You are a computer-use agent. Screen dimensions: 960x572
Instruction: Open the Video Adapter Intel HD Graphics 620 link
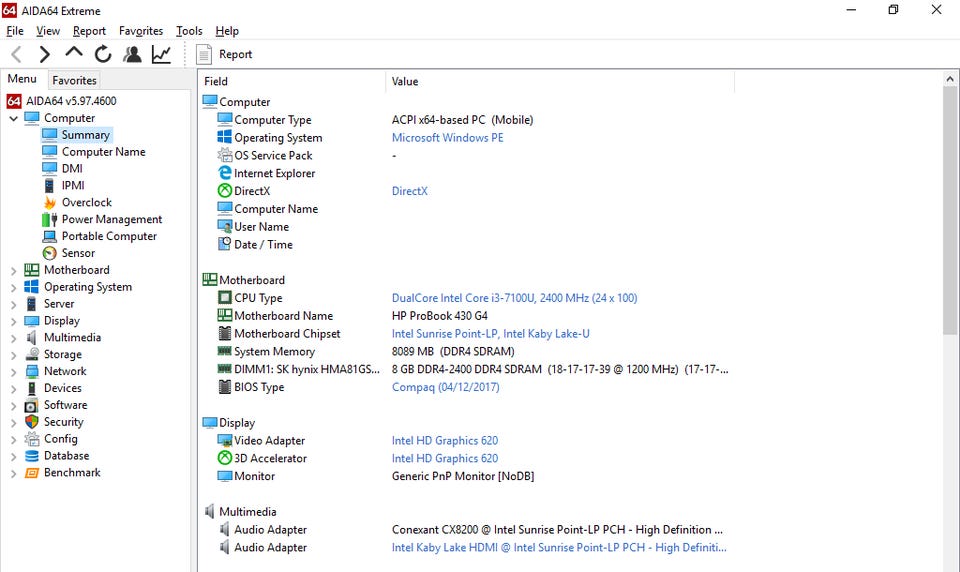pyautogui.click(x=444, y=440)
